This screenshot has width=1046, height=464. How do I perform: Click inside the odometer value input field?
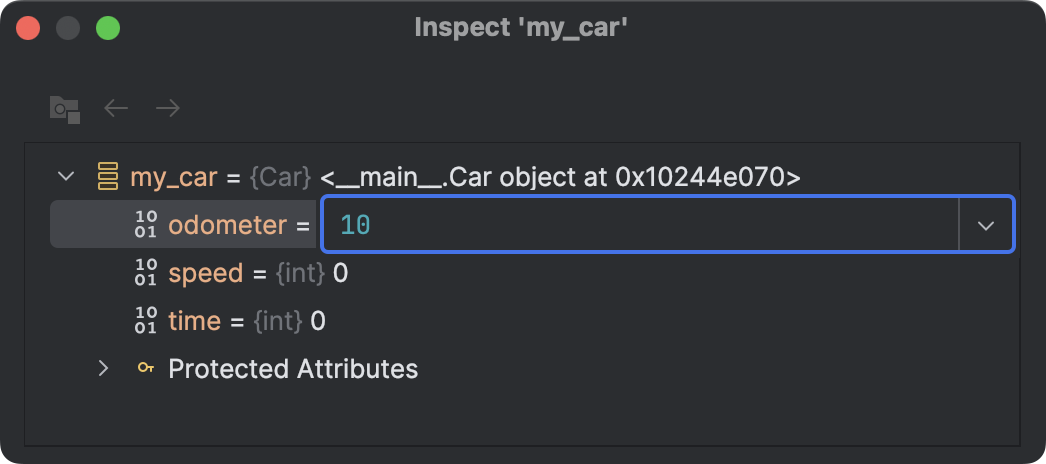[640, 225]
